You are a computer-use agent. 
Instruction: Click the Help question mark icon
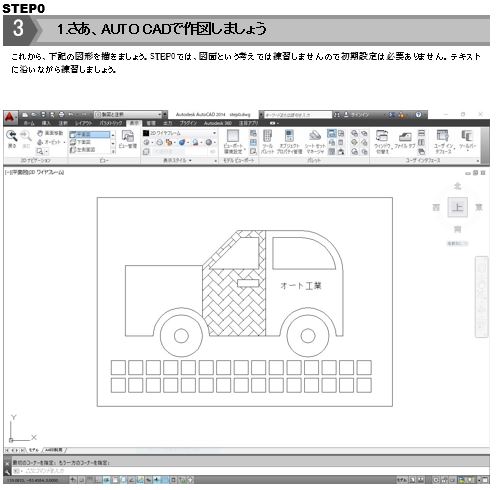click(419, 115)
